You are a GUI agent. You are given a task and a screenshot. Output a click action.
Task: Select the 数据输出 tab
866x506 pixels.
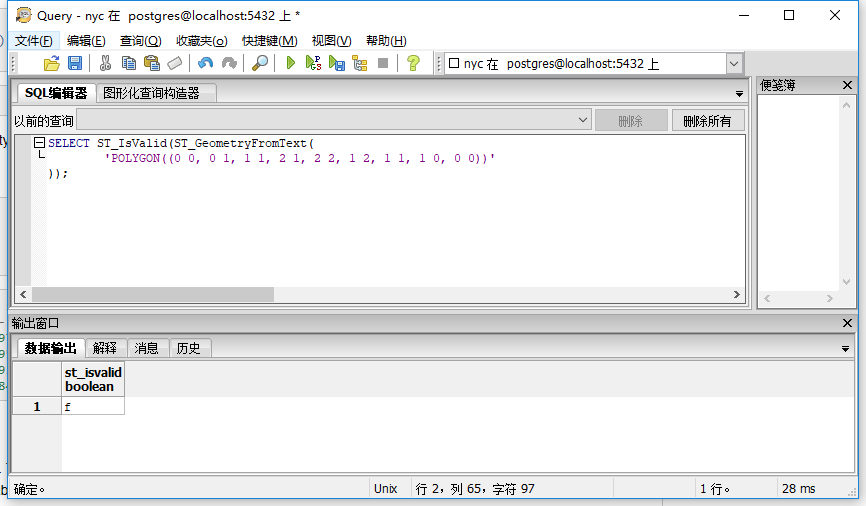50,348
